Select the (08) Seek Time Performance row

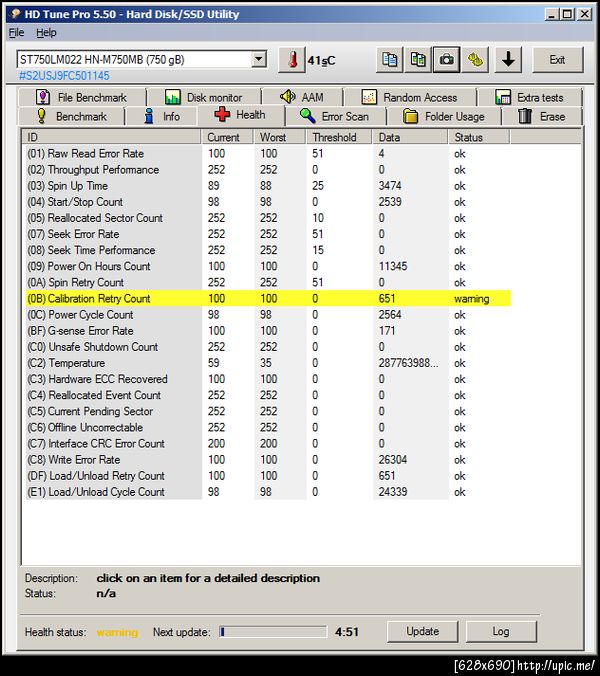[x=268, y=250]
